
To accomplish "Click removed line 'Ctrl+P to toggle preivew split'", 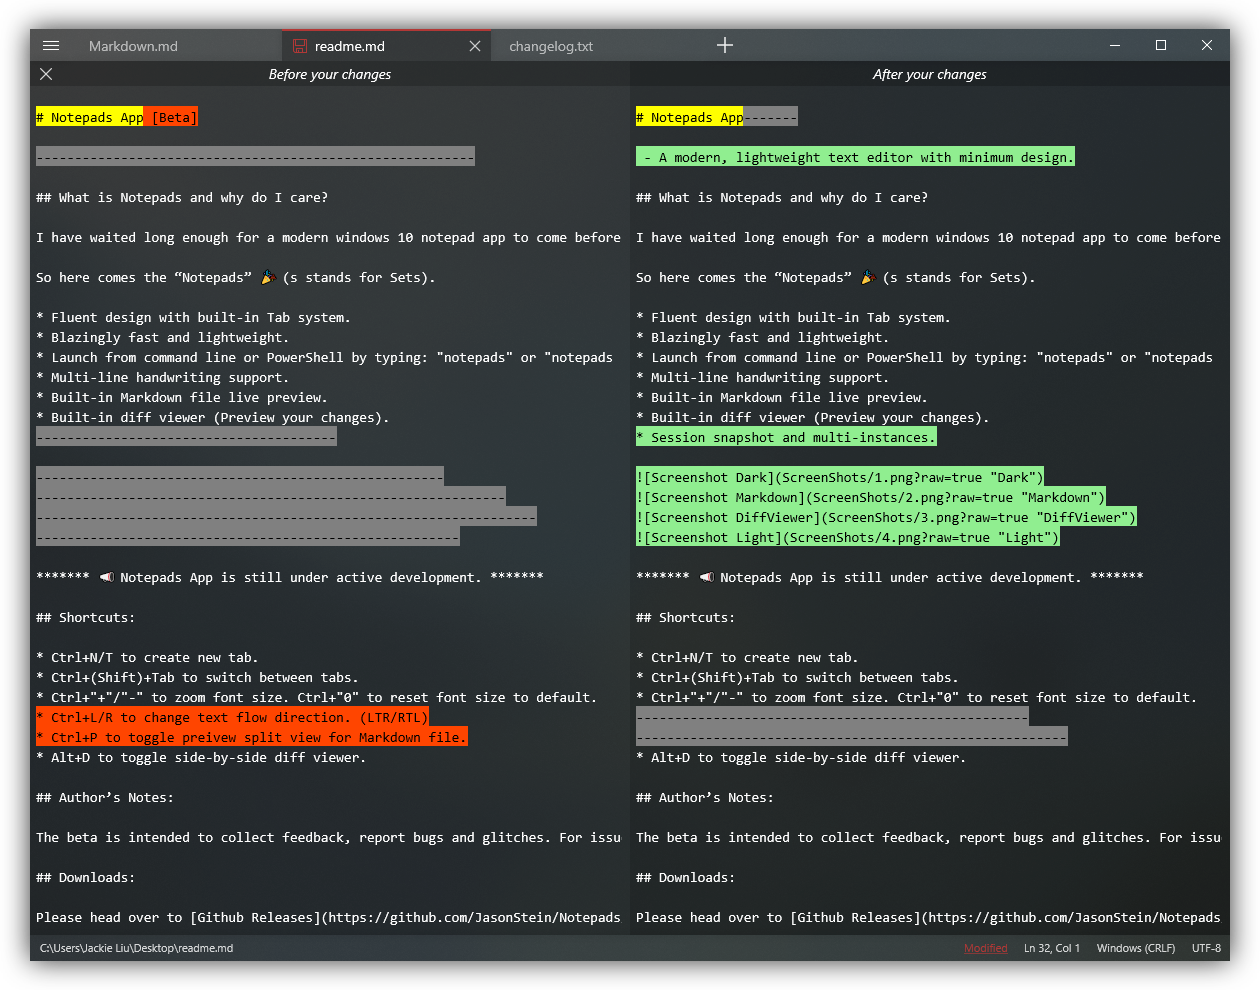I will pyautogui.click(x=252, y=737).
